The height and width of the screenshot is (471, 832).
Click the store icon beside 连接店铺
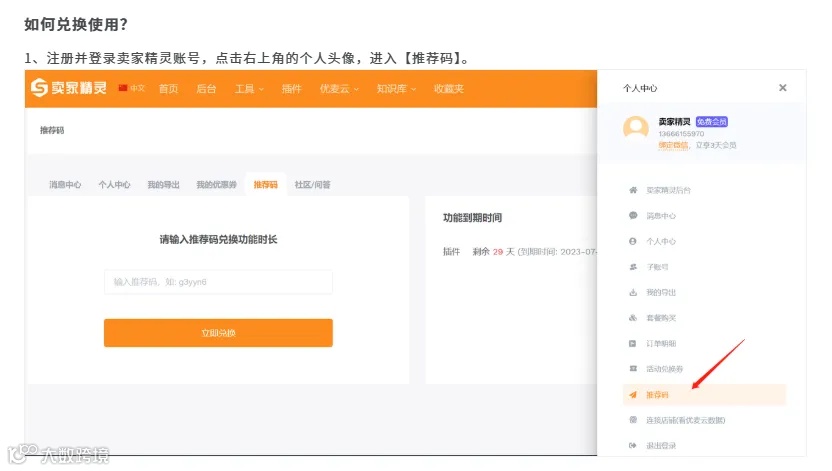point(633,420)
